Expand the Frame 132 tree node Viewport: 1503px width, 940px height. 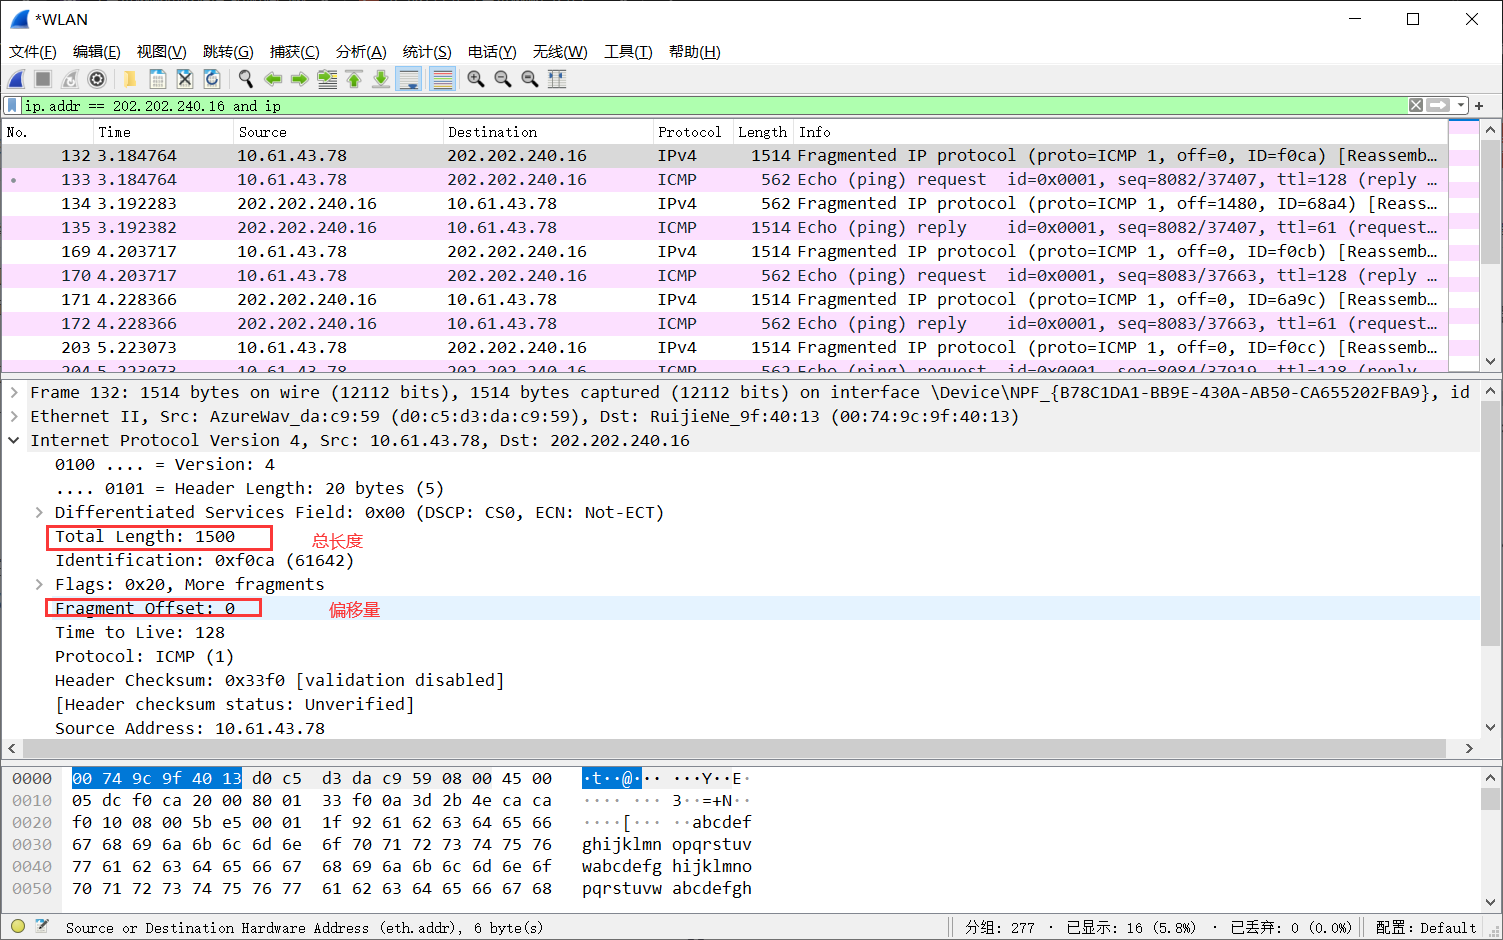(x=15, y=393)
